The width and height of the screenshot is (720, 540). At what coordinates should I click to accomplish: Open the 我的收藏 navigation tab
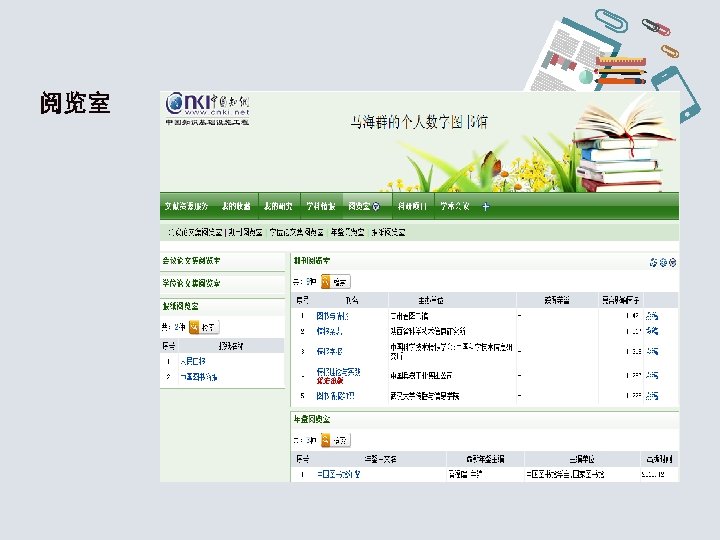[x=236, y=207]
